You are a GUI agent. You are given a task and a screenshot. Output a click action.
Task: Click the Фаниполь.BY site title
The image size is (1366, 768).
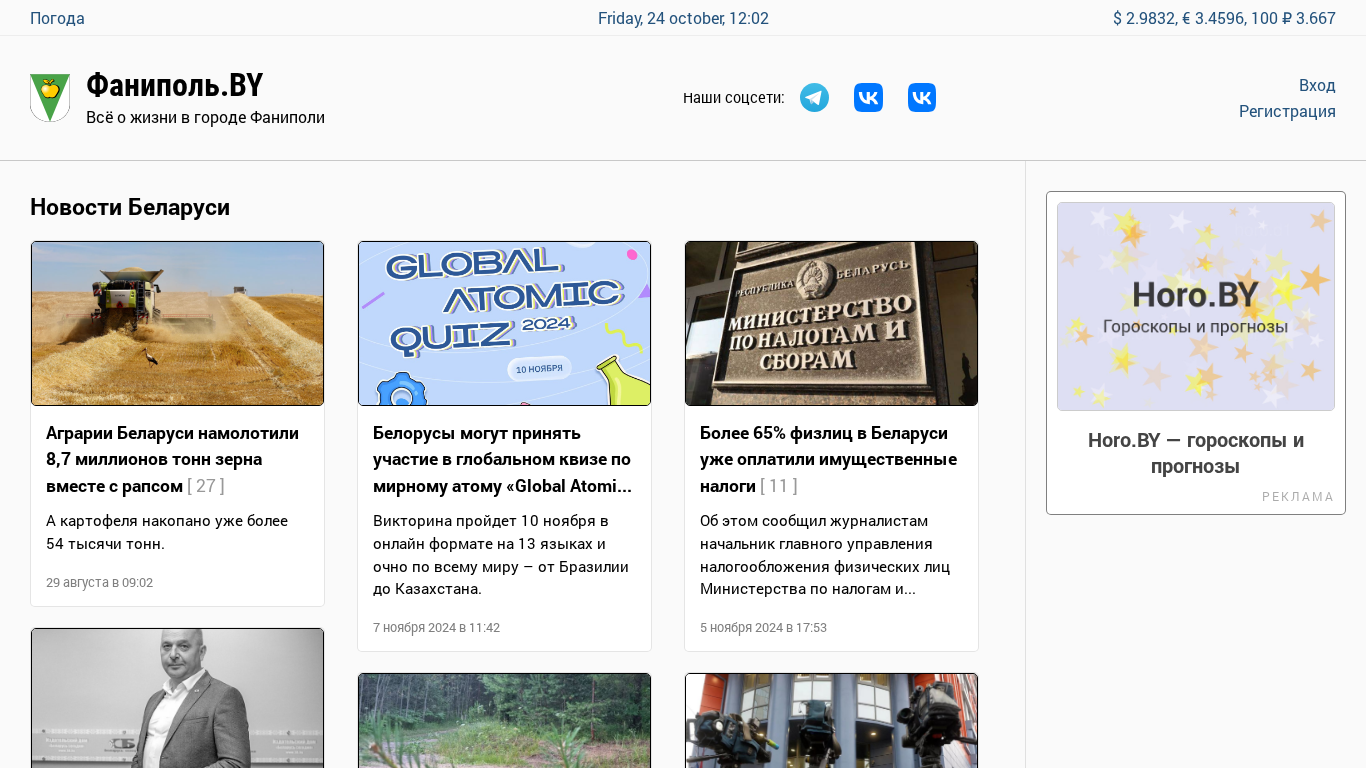[x=174, y=85]
